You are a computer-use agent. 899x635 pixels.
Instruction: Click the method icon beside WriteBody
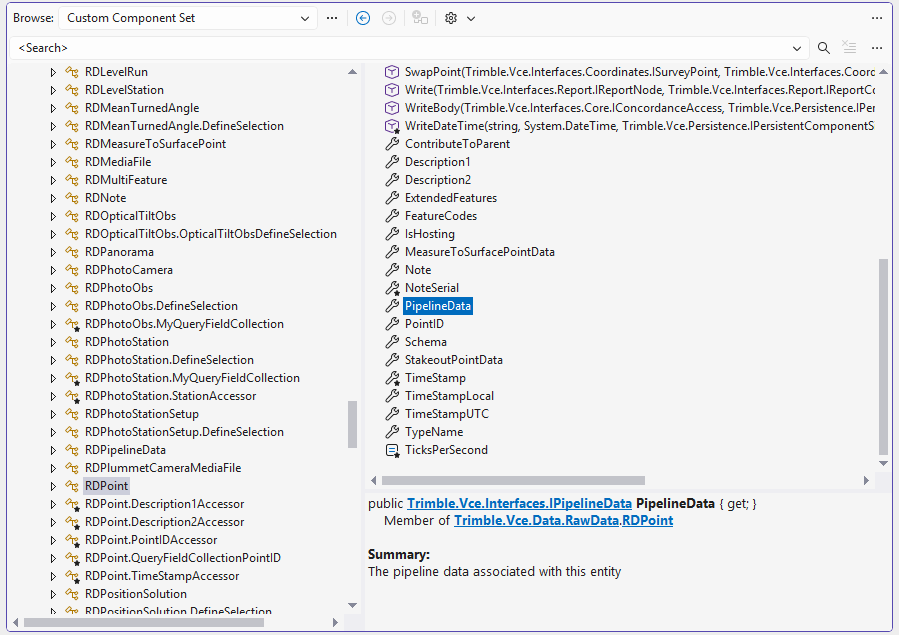(x=392, y=108)
